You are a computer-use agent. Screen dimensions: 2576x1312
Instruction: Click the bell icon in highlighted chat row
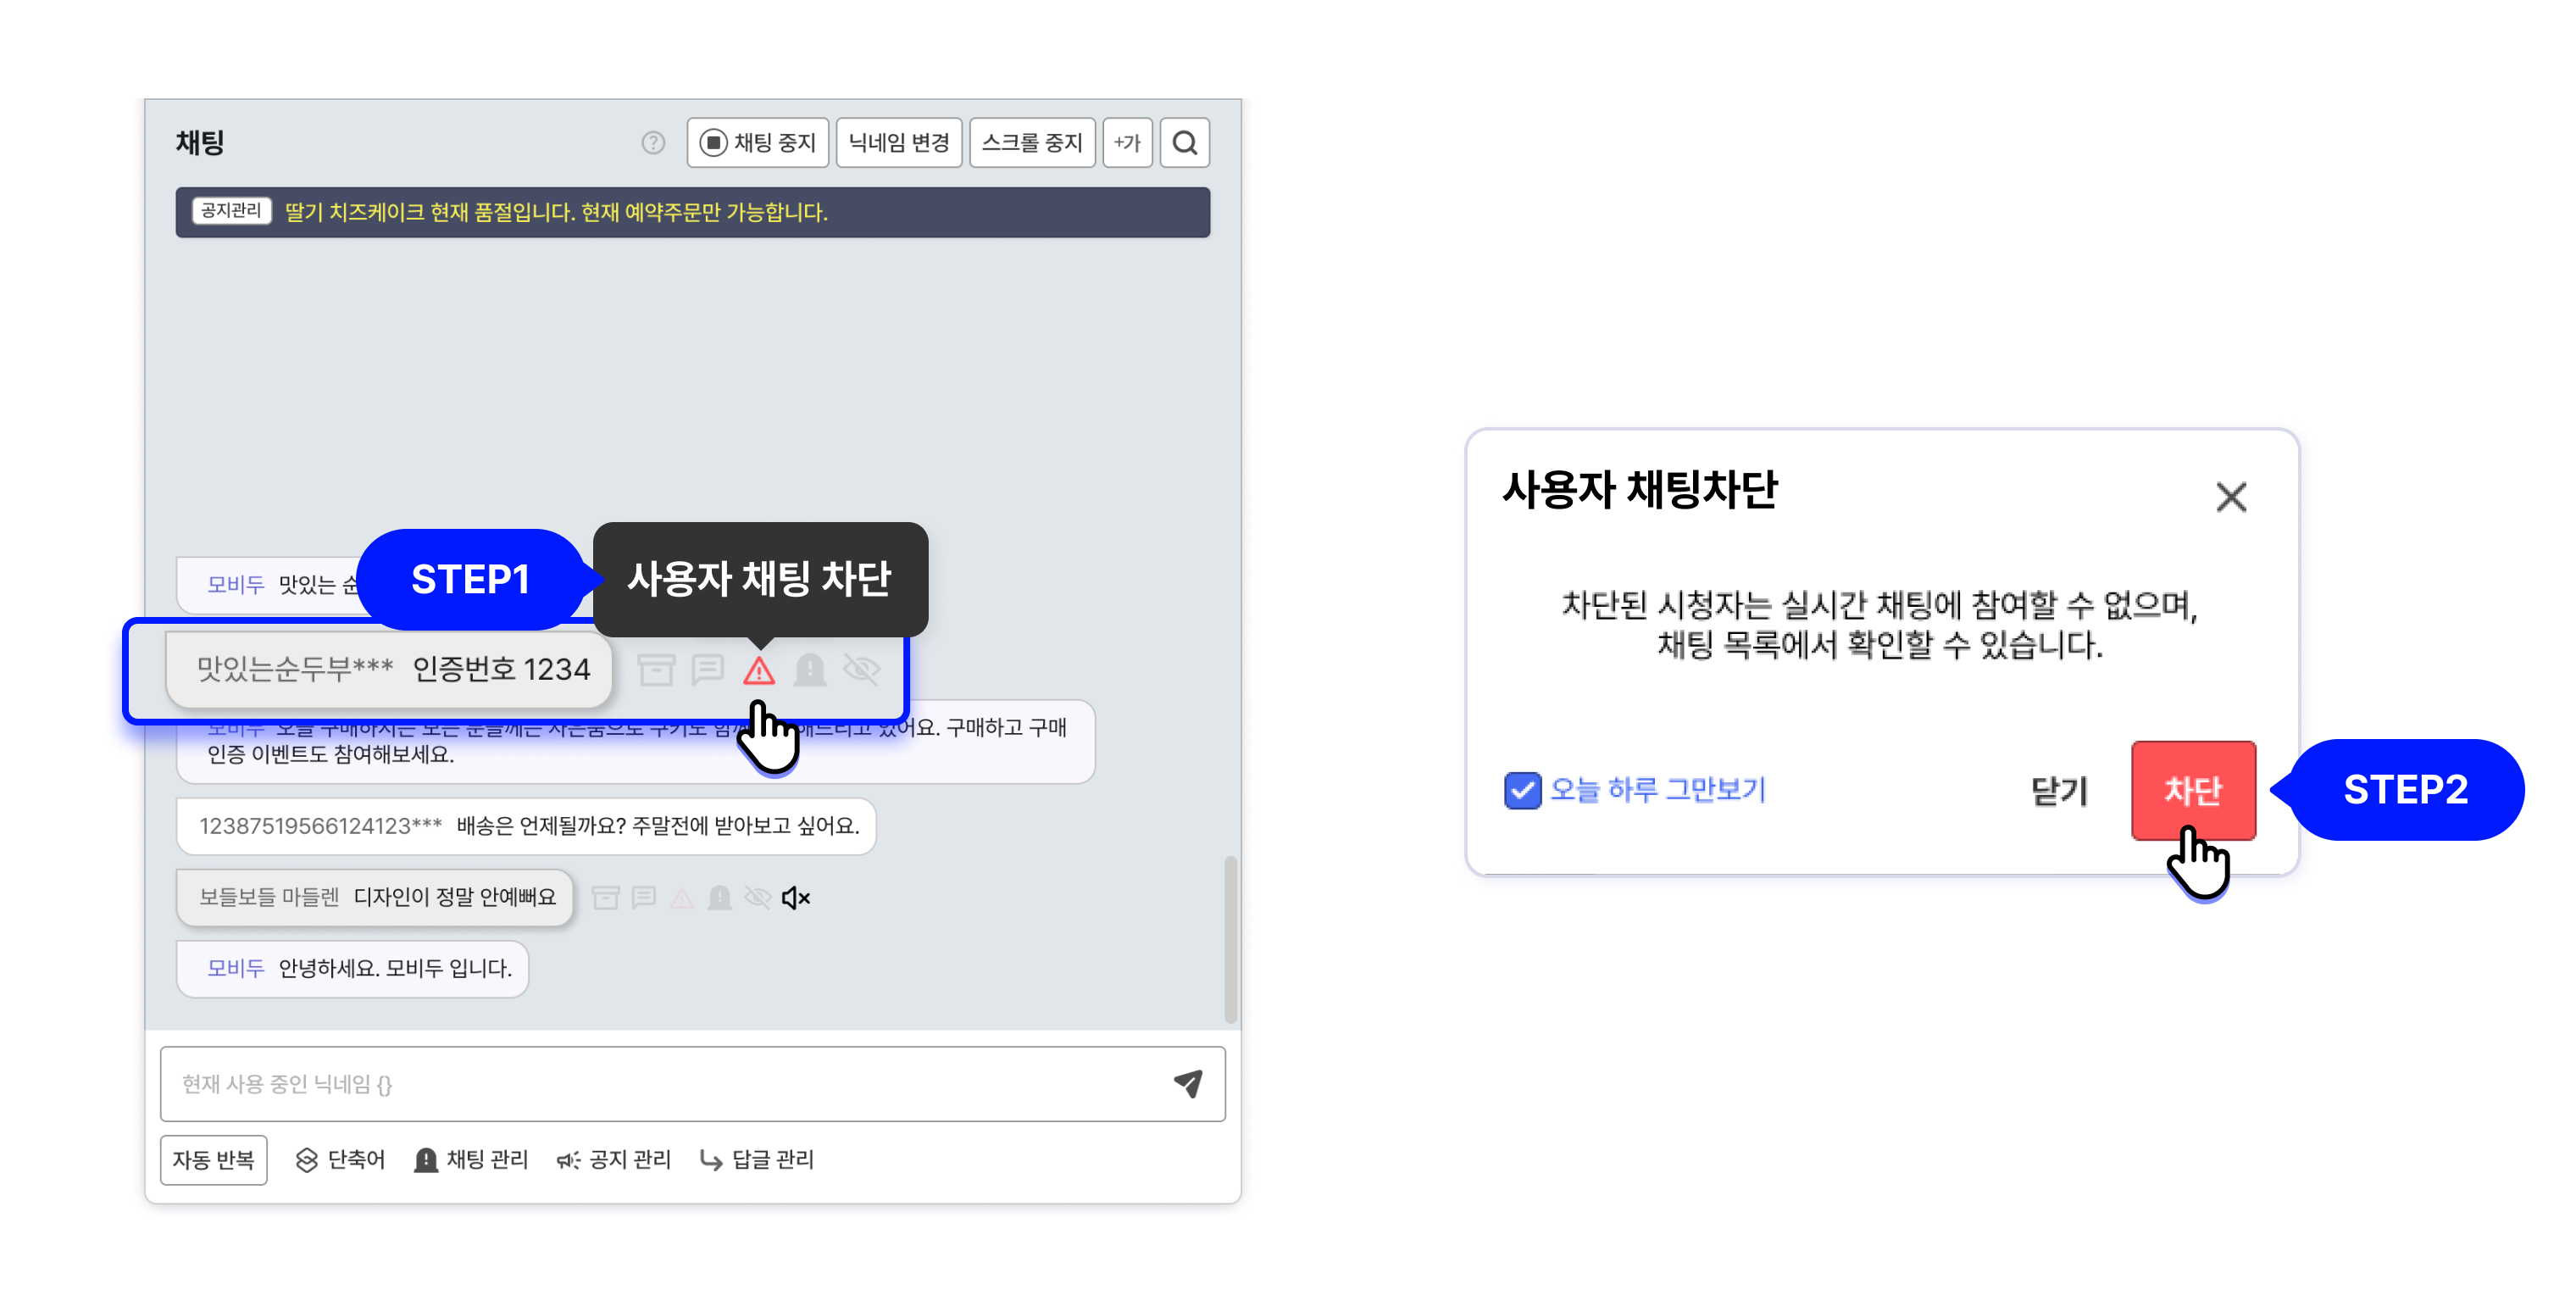[809, 670]
